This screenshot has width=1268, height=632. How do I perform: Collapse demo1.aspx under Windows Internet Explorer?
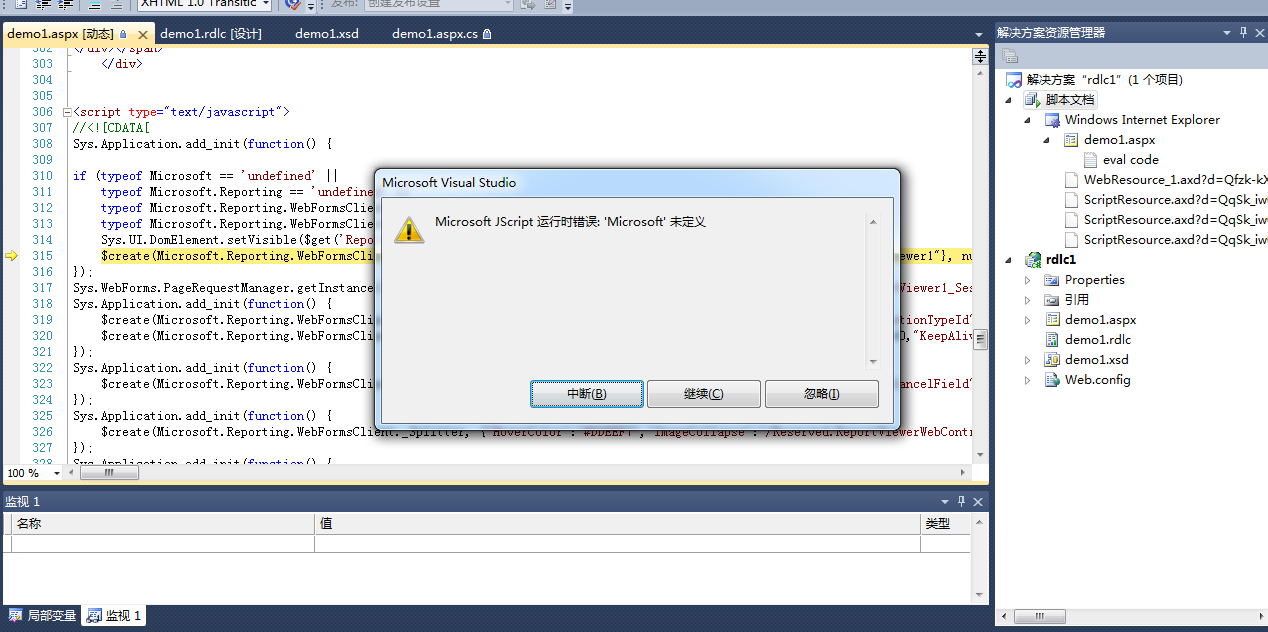(x=1047, y=140)
